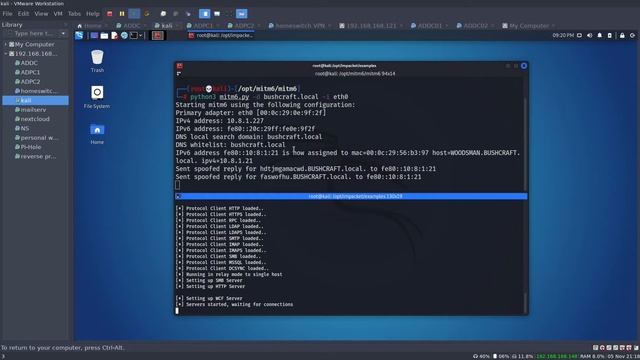Switch to the My Computer tab
The height and width of the screenshot is (360, 640).
coord(529,26)
